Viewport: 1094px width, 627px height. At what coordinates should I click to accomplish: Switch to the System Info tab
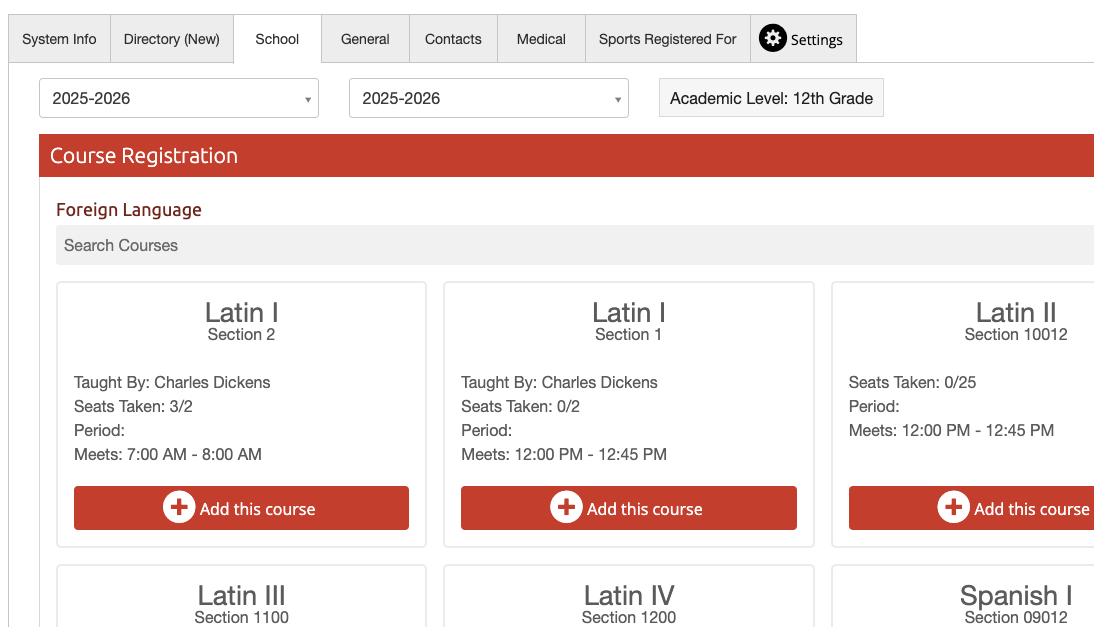point(59,39)
